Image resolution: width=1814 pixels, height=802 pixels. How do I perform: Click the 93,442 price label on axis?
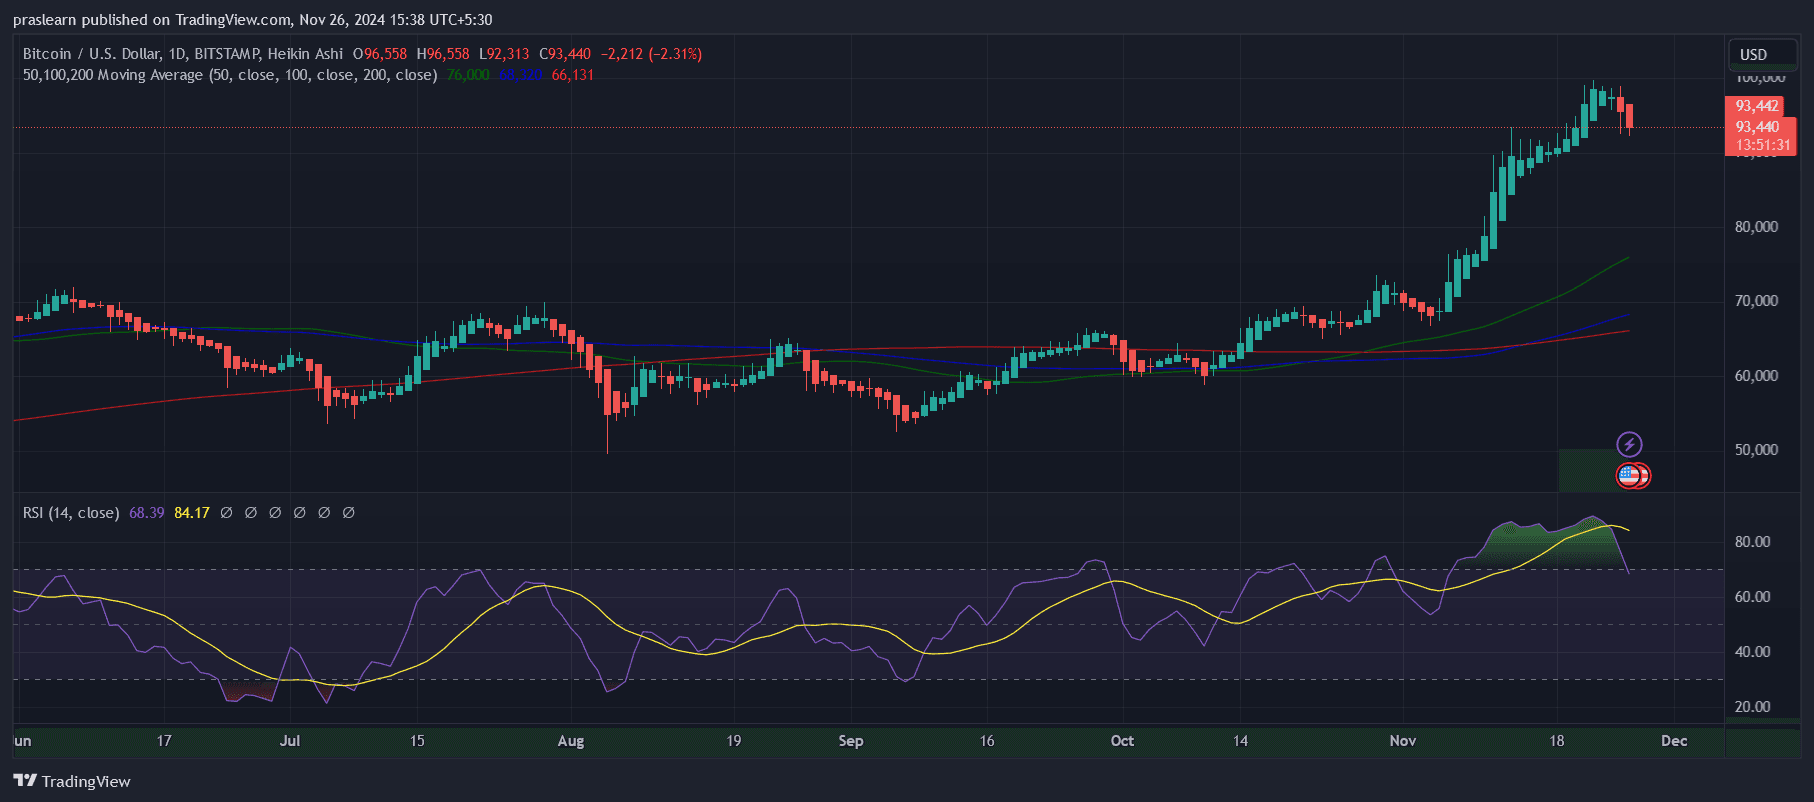[x=1756, y=106]
